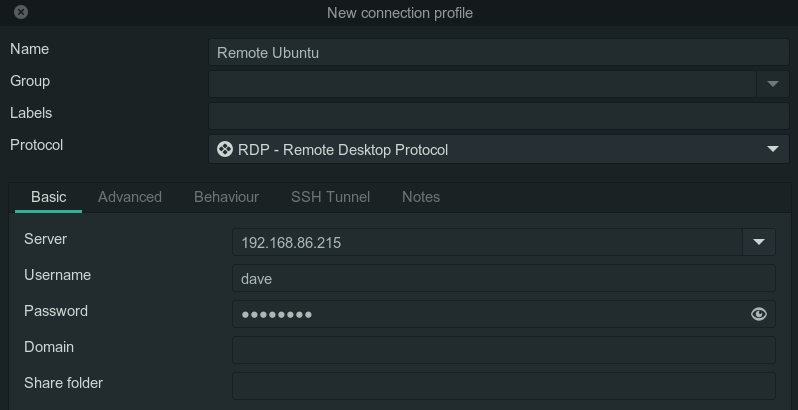Close the New connection profile dialog
The image size is (798, 410).
(21, 13)
